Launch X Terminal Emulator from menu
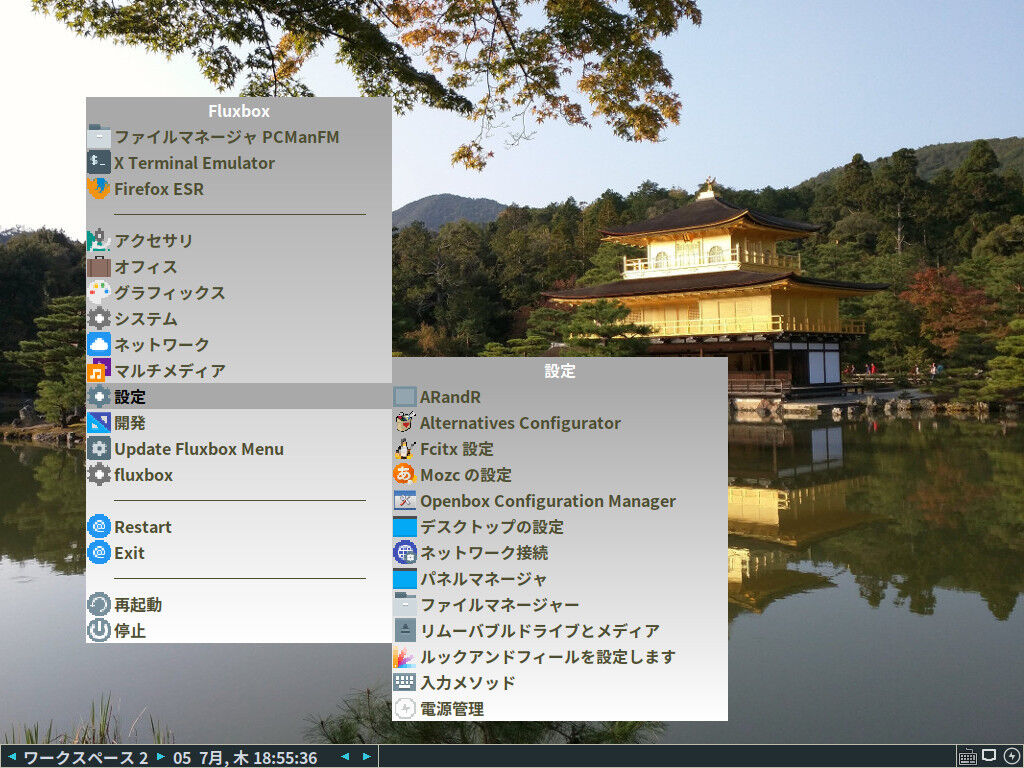Viewport: 1024px width, 768px height. pos(239,163)
